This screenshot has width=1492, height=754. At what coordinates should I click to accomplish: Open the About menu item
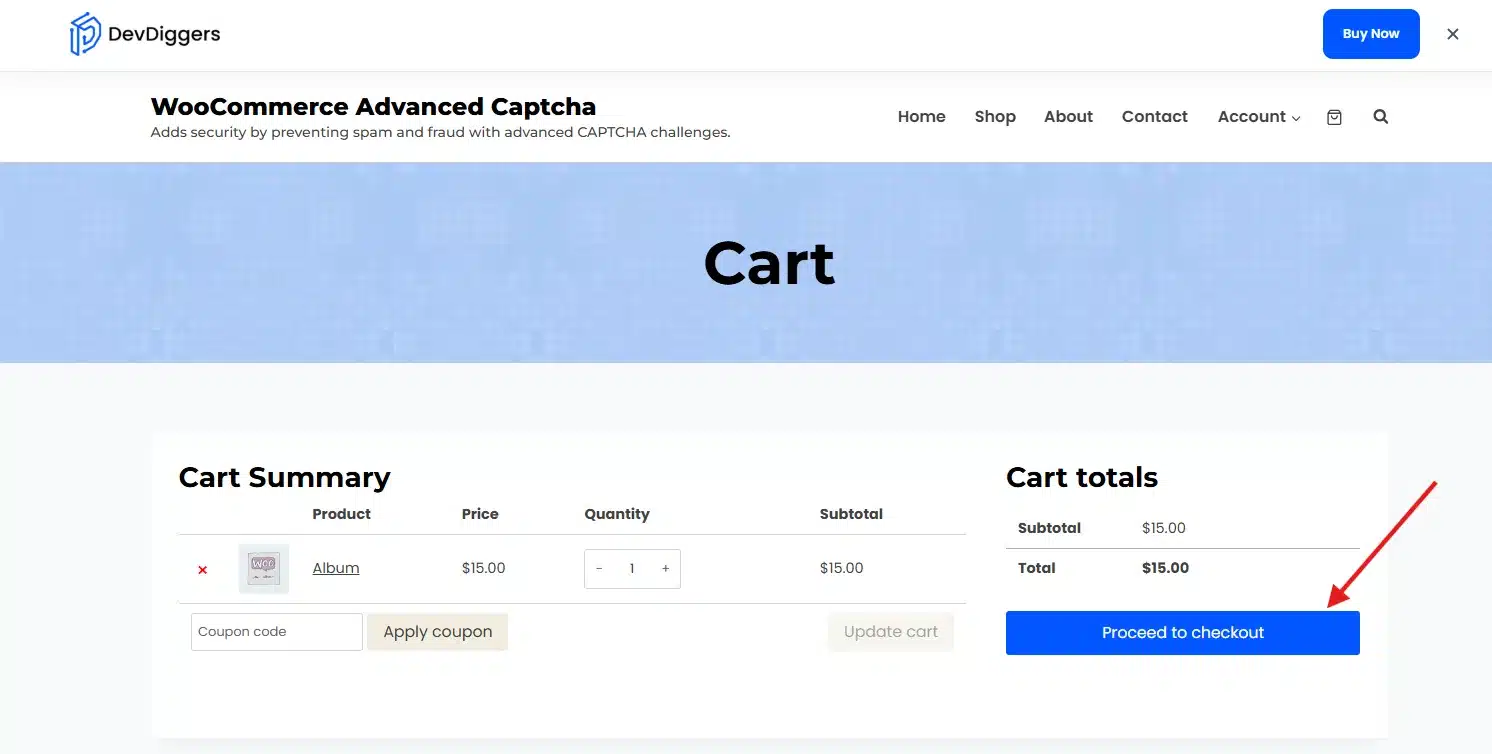(1068, 117)
